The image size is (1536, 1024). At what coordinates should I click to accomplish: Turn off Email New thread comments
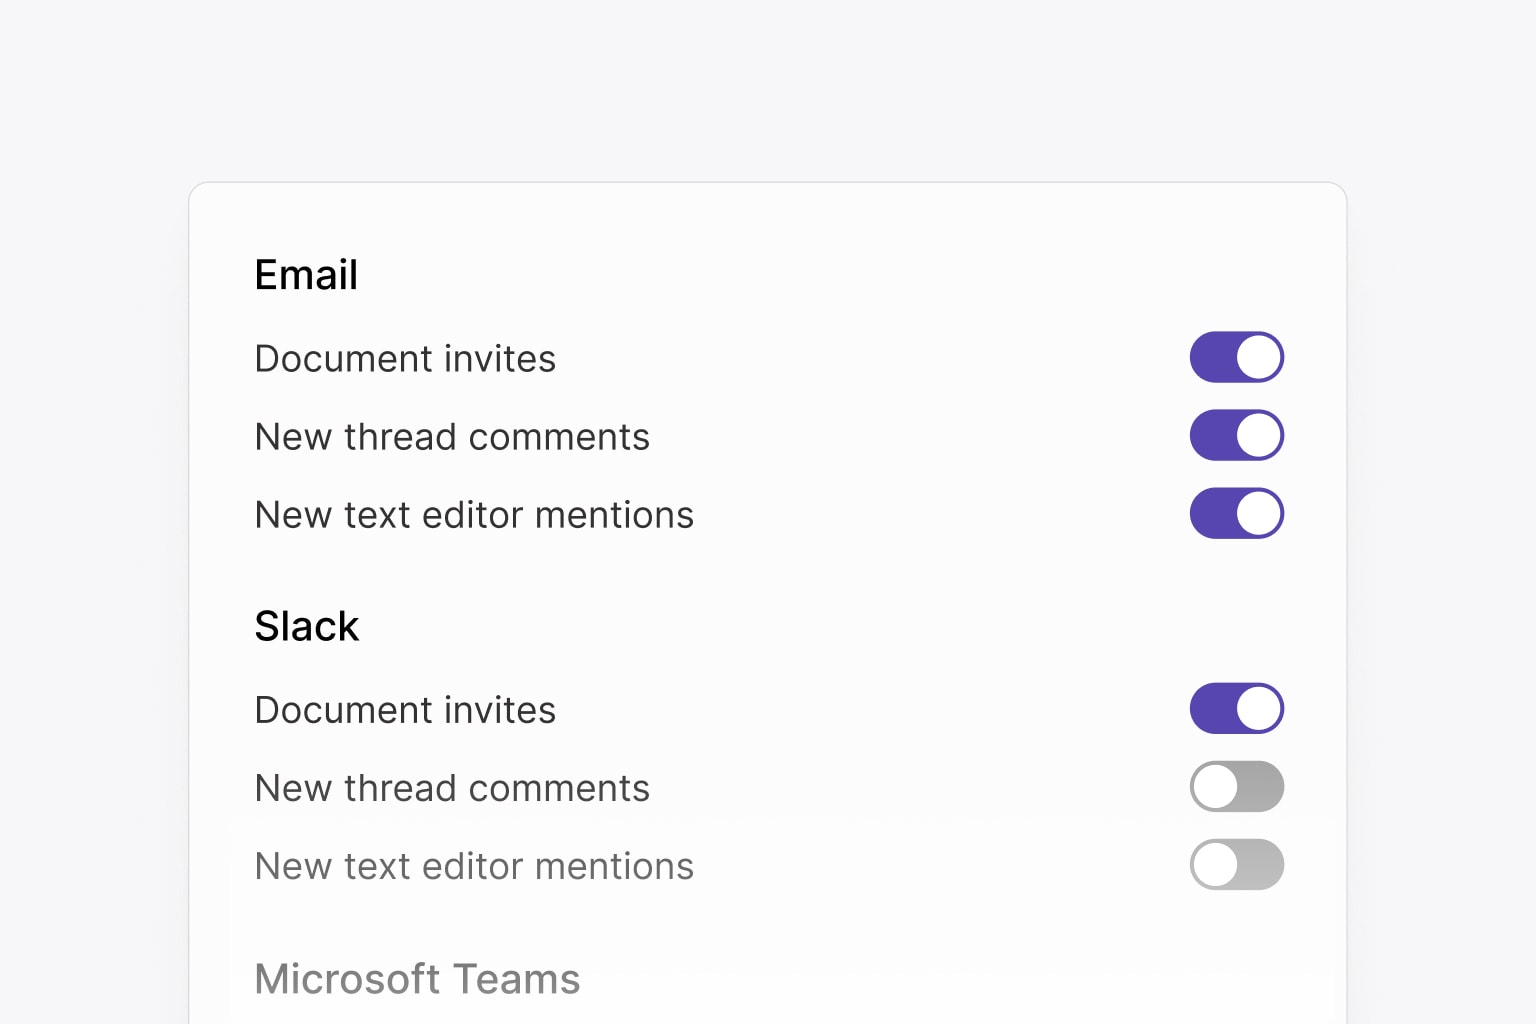click(x=1237, y=435)
